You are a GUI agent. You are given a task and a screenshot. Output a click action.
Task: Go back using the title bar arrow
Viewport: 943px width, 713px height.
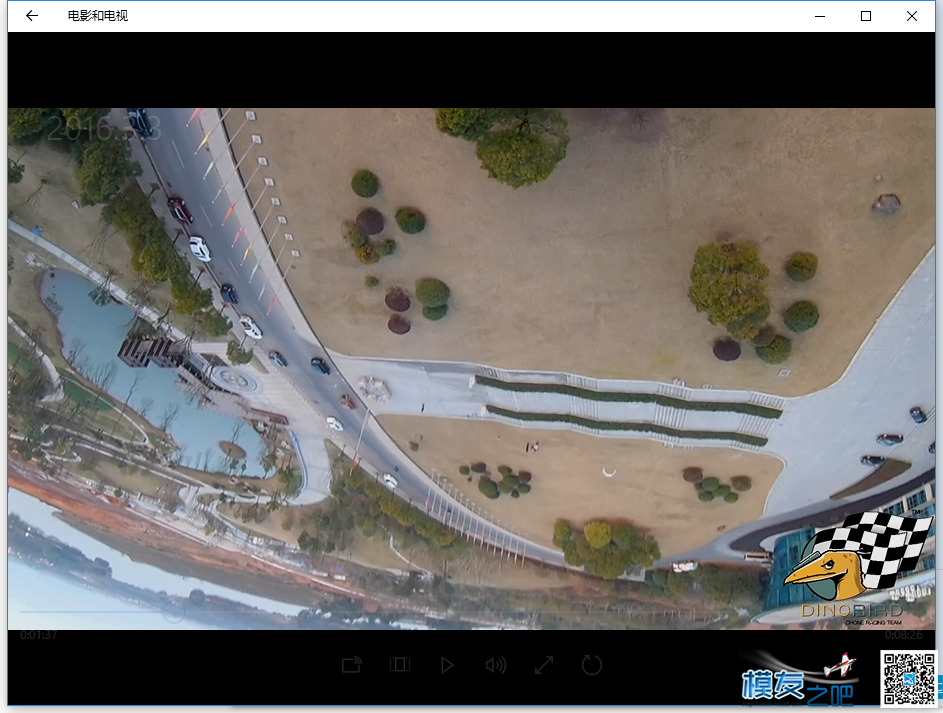click(32, 16)
